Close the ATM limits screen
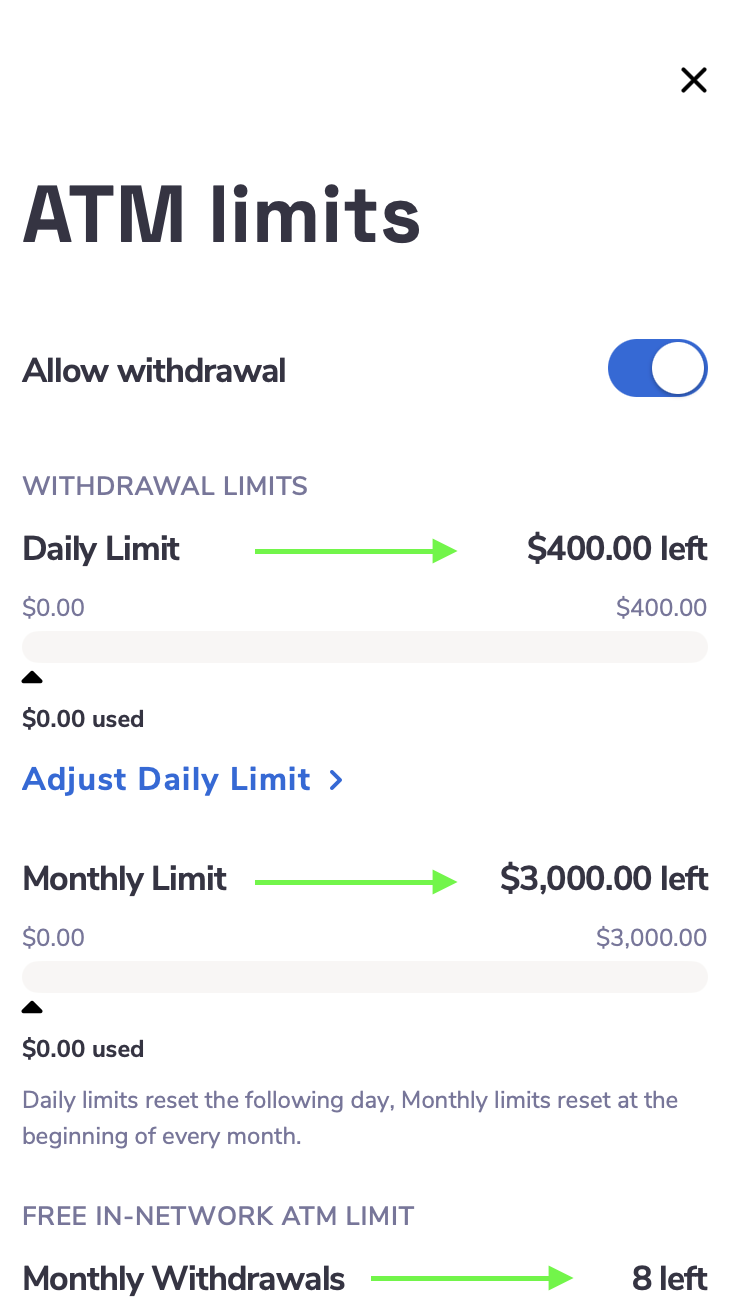Viewport: 734px width, 1312px height. coord(693,80)
